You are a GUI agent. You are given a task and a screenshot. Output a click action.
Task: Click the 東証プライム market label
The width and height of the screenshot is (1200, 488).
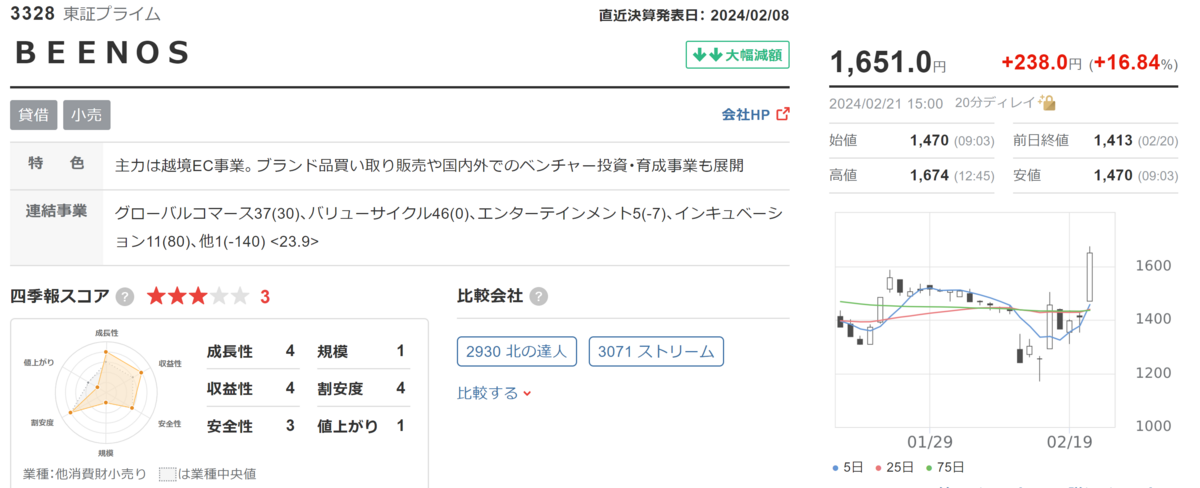(x=111, y=14)
